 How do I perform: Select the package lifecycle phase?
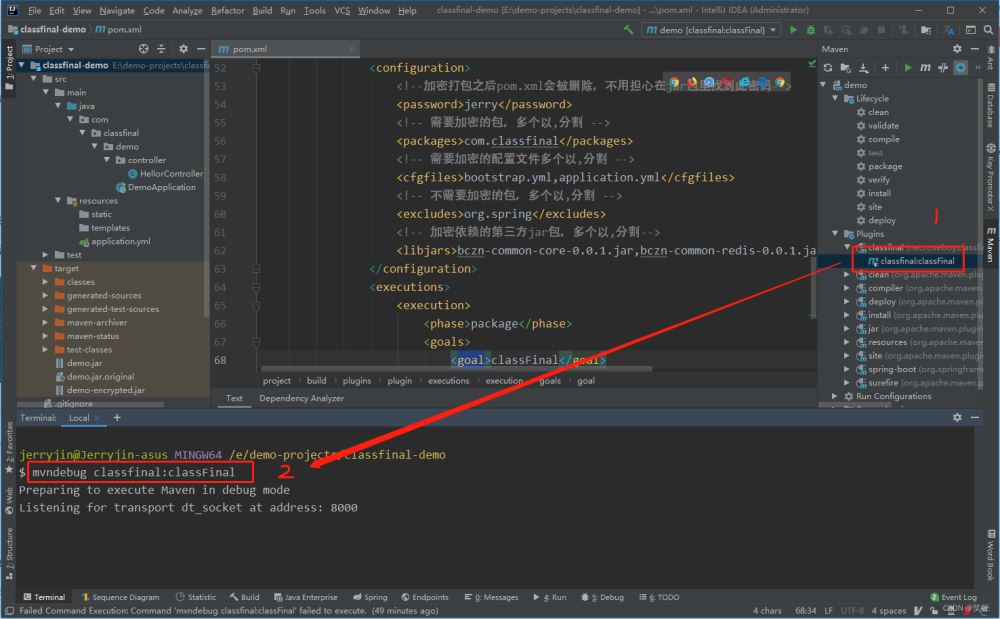pos(885,166)
